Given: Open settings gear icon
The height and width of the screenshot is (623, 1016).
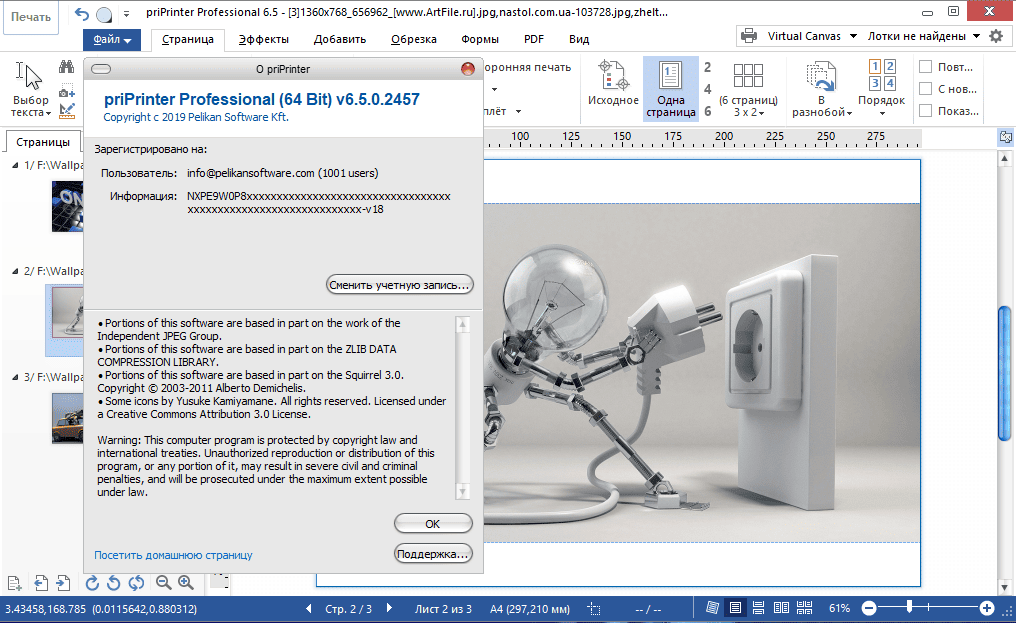Looking at the screenshot, I should (996, 36).
